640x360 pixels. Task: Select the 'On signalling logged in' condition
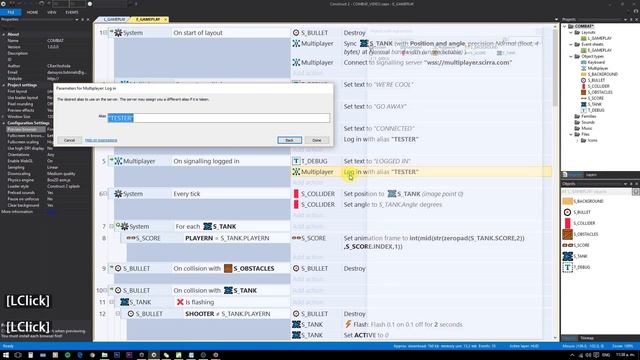[206, 161]
